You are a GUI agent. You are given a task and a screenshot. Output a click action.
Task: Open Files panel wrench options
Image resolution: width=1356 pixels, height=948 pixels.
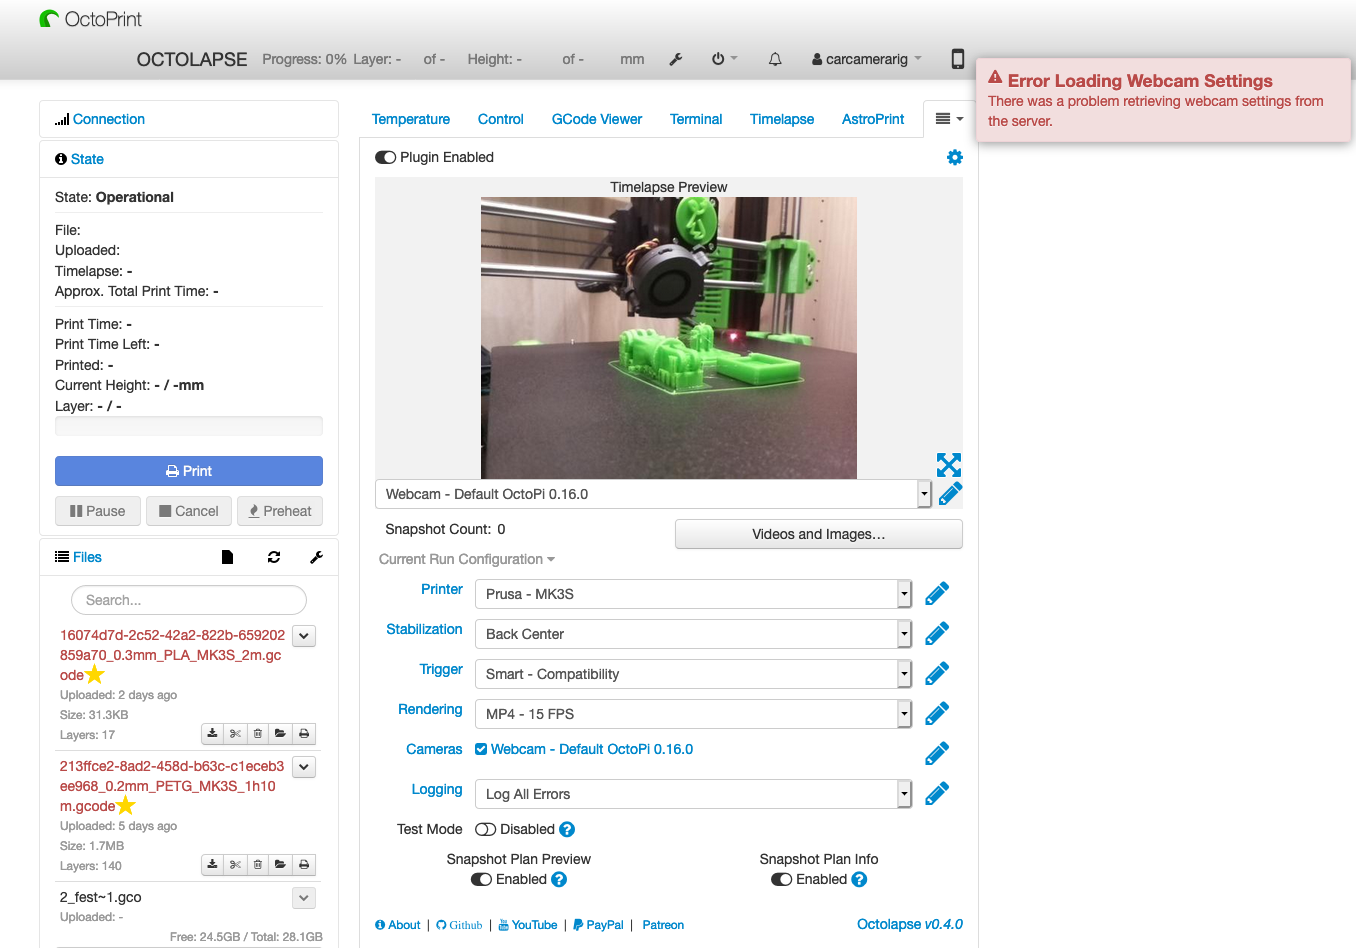[316, 557]
